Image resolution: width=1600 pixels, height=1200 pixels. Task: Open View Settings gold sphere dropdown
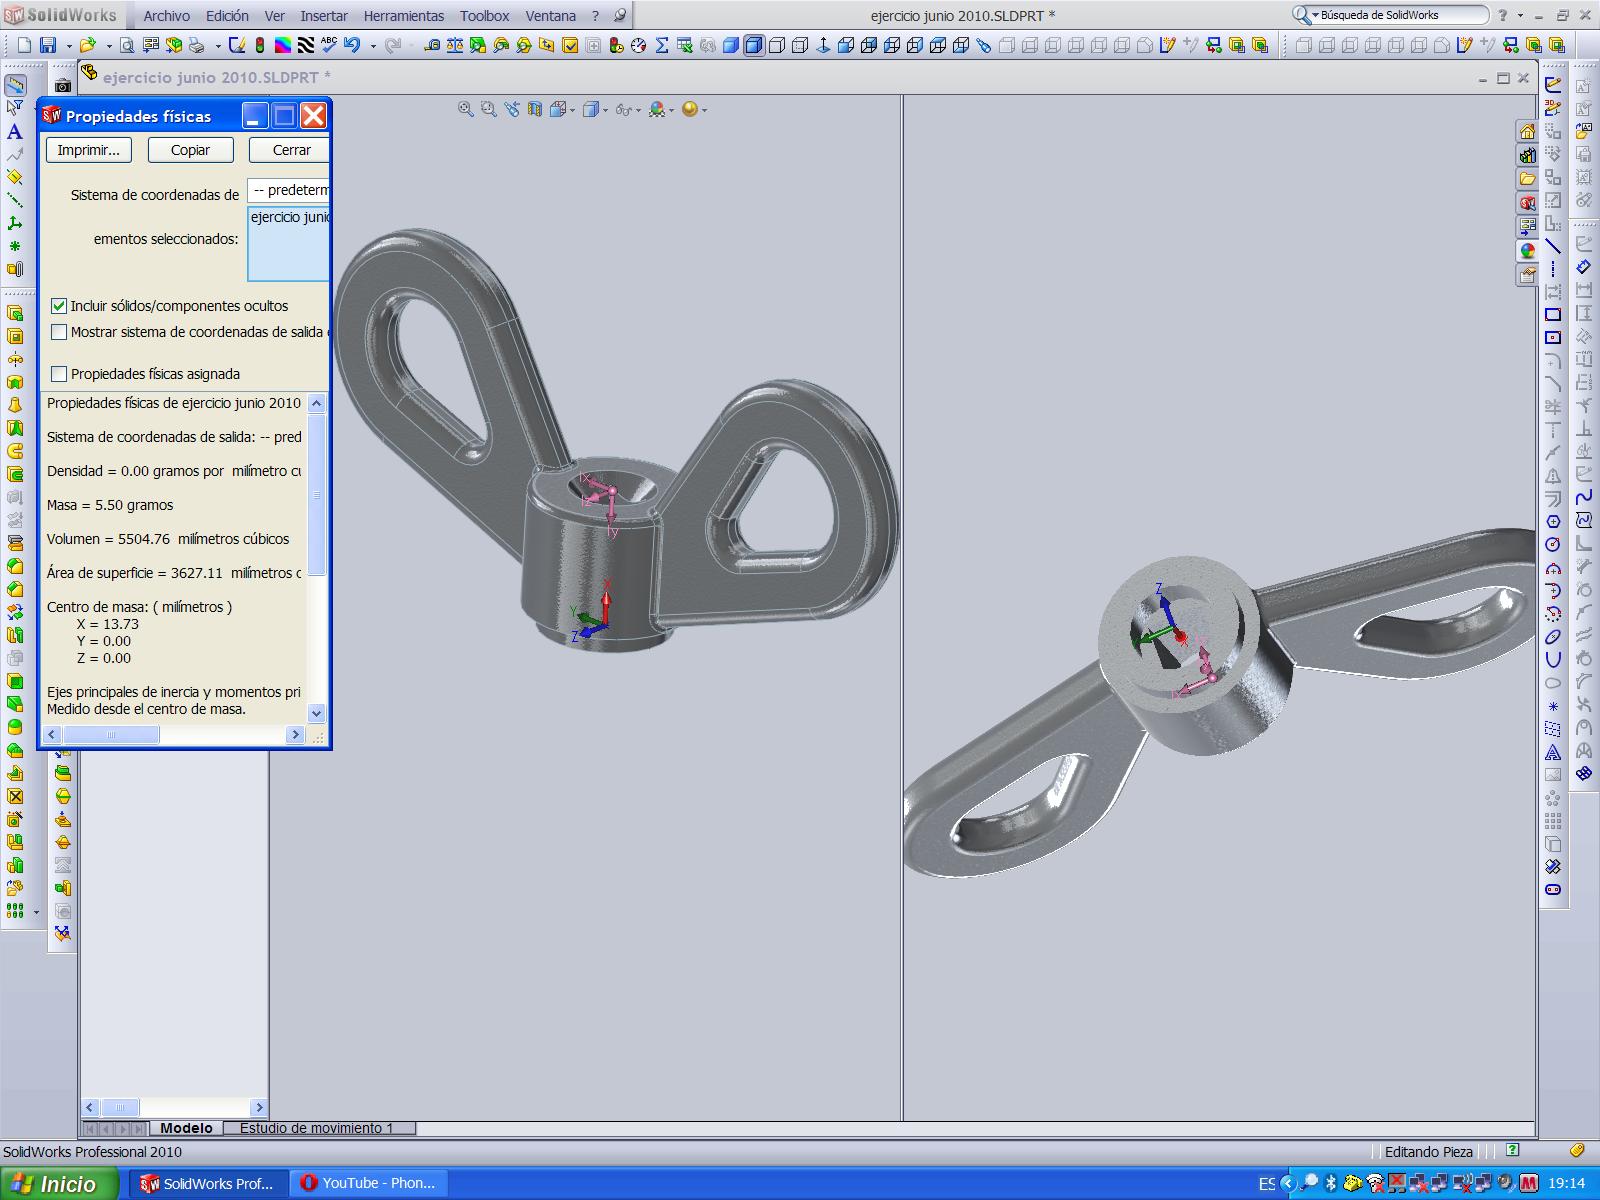(704, 110)
